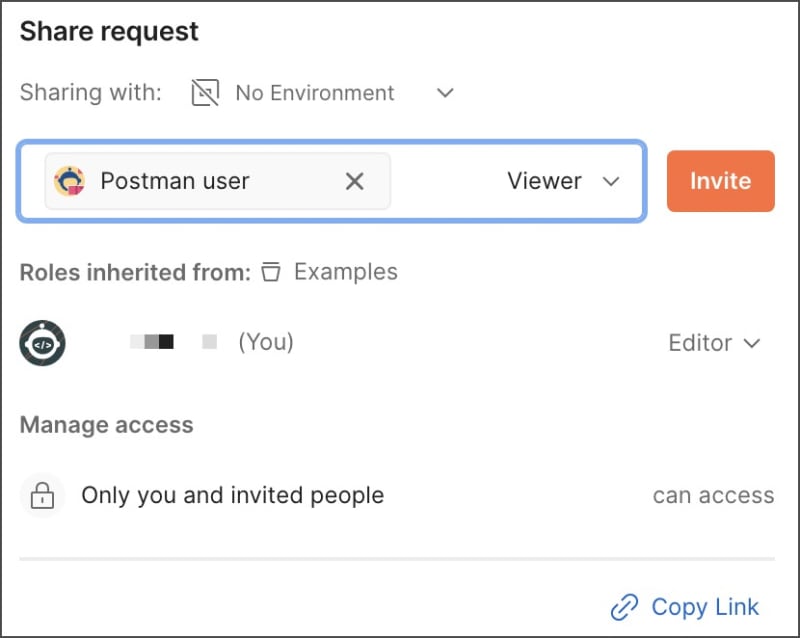Open the No Environment dropdown

coord(445,92)
